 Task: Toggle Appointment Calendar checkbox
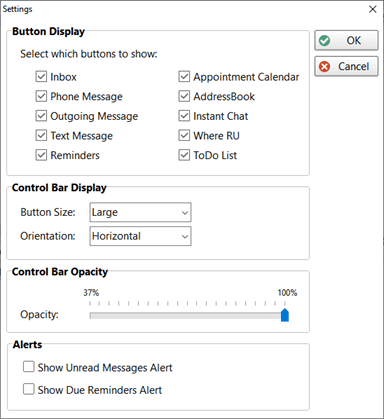(x=184, y=77)
